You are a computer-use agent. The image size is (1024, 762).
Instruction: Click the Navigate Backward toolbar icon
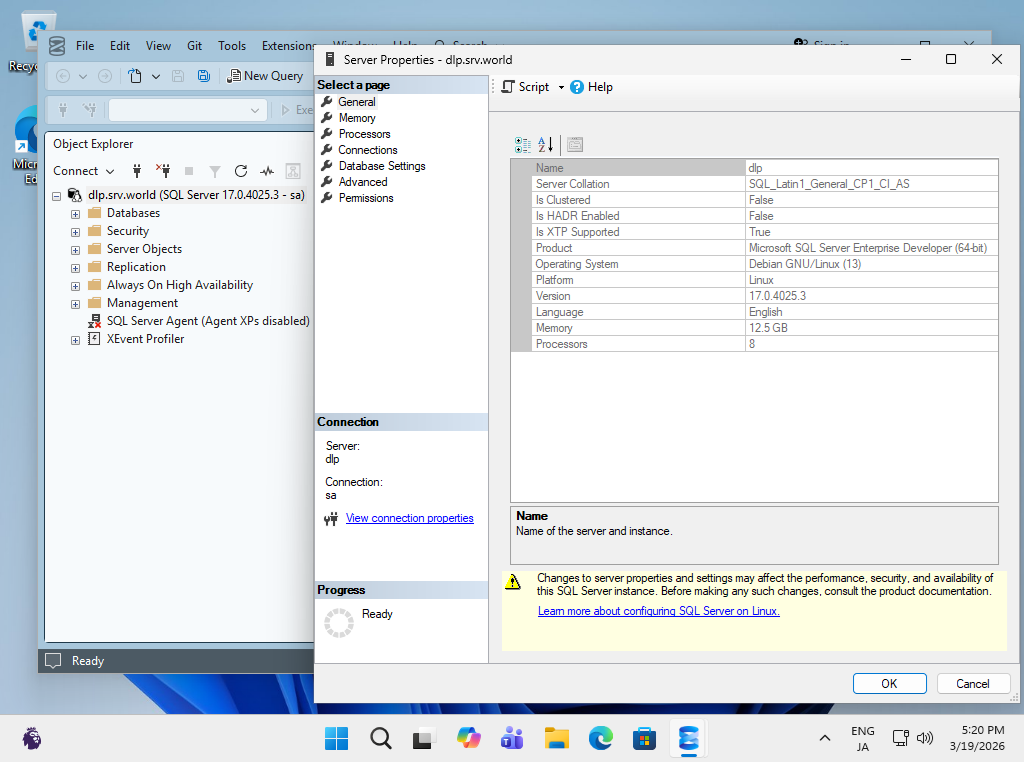pos(63,76)
